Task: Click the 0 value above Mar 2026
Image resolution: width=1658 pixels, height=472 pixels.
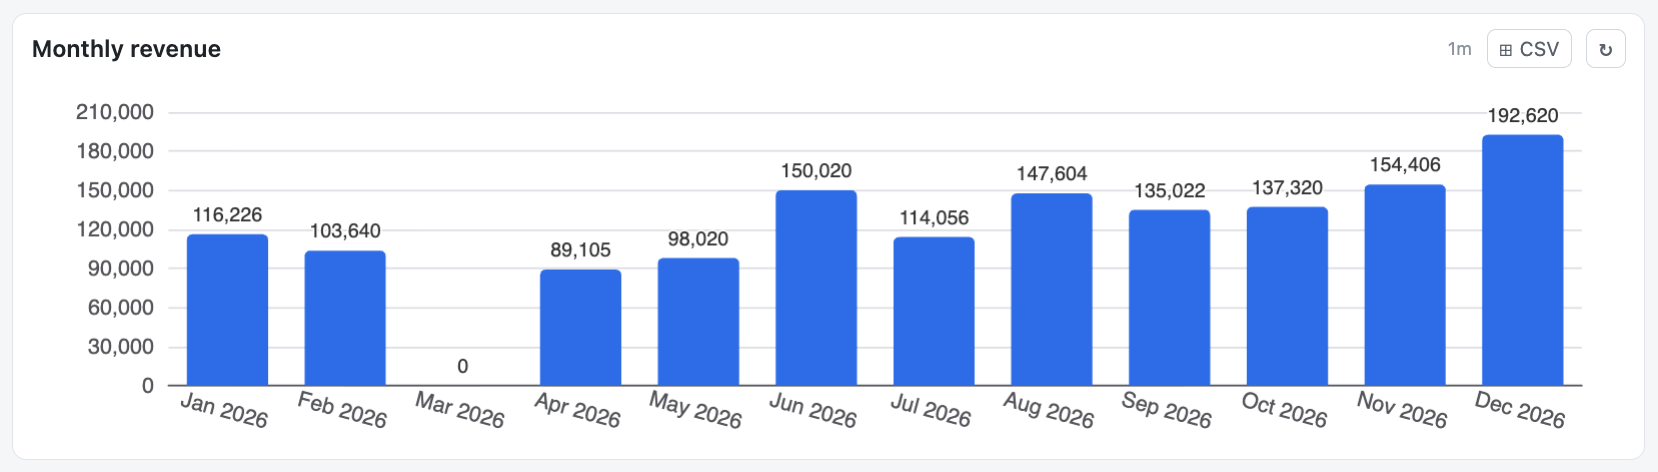Action: tap(463, 367)
